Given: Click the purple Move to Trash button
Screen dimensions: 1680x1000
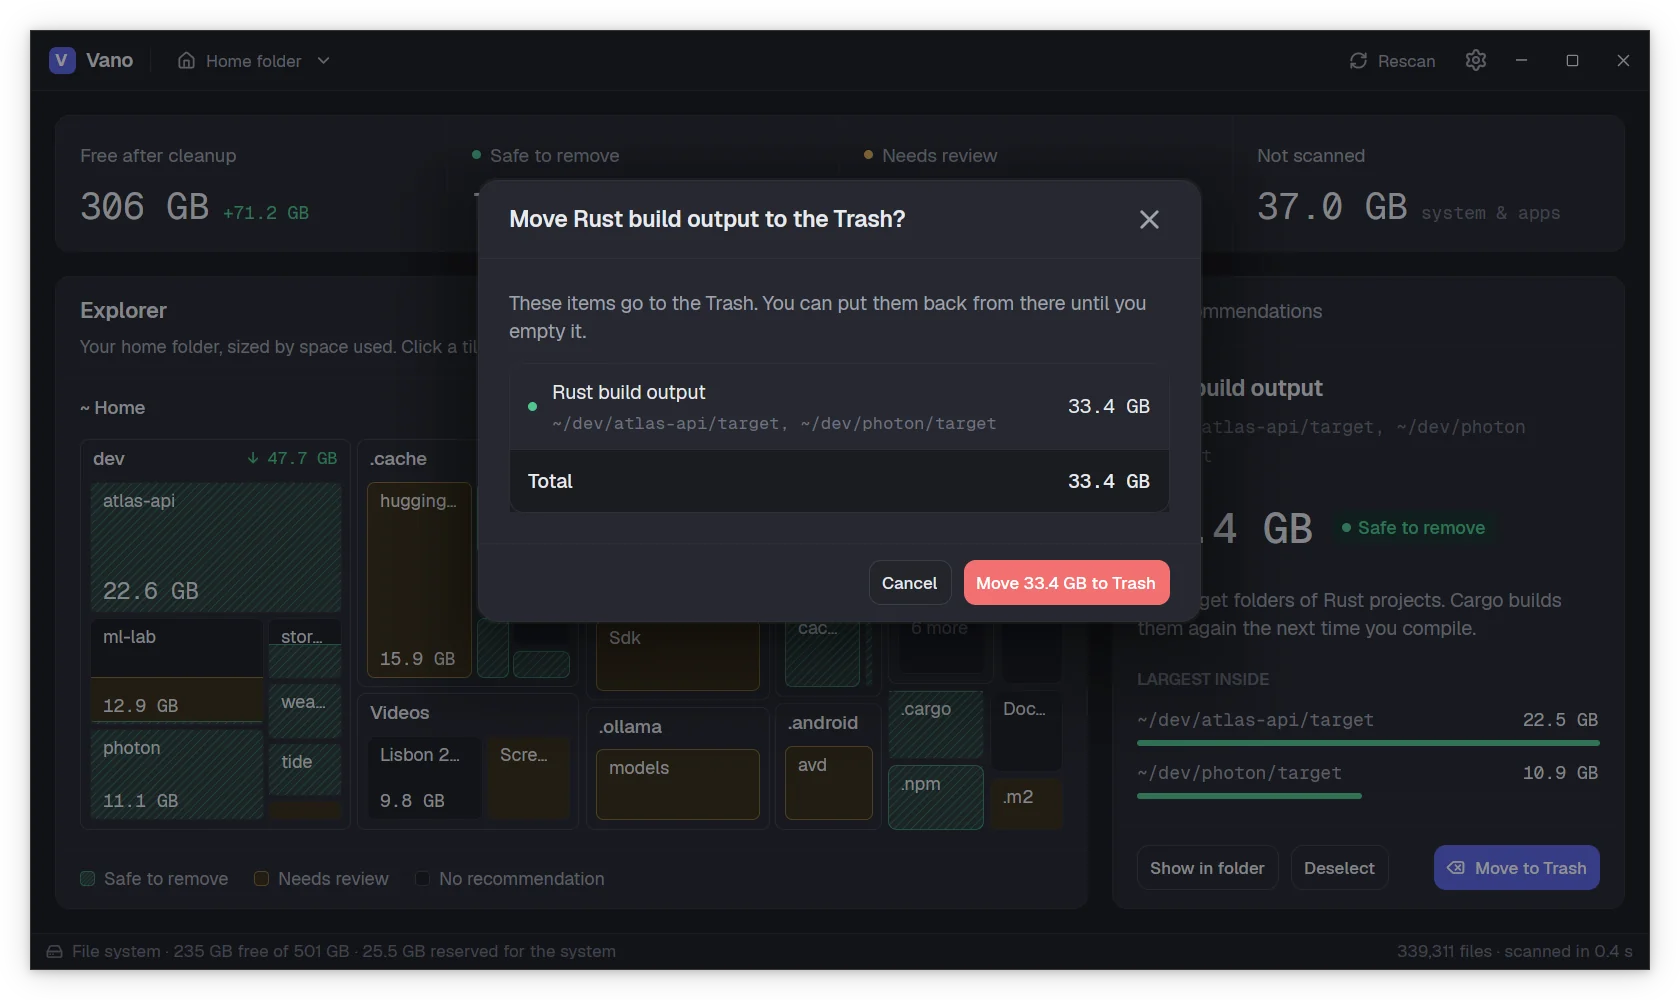Looking at the screenshot, I should point(1516,868).
